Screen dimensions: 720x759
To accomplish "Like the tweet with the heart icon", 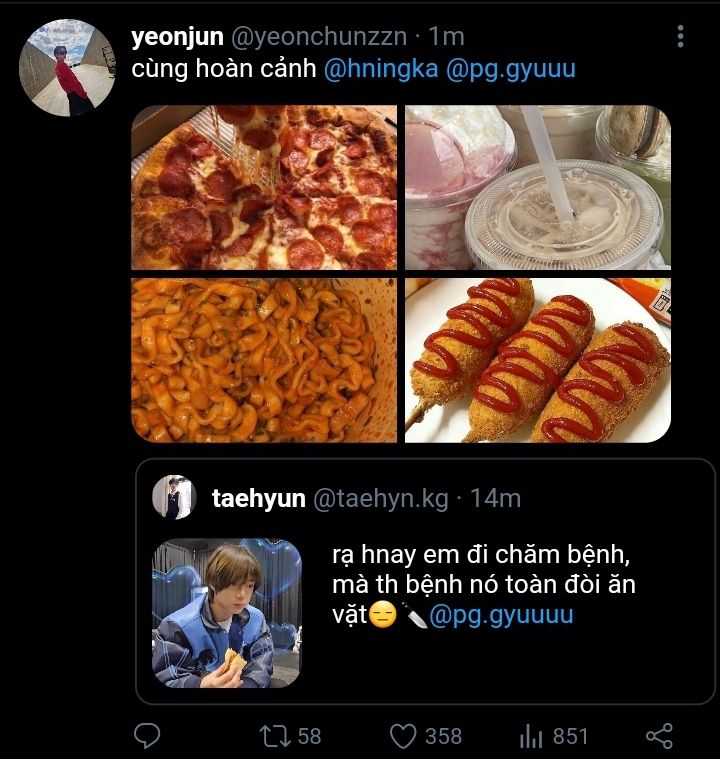I will [402, 736].
